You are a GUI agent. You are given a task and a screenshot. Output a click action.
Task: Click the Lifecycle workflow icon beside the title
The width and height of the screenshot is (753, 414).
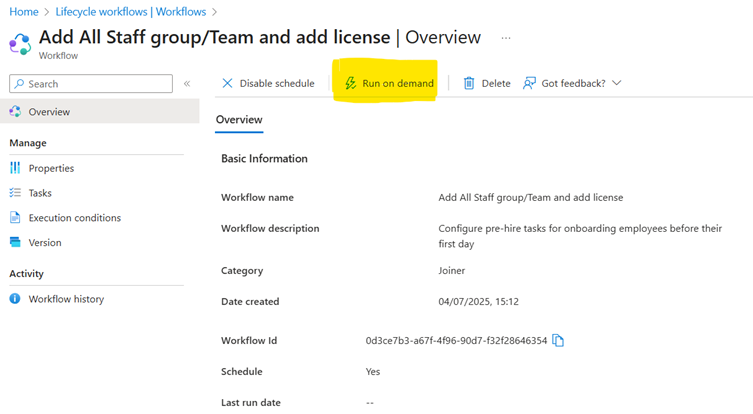point(20,44)
